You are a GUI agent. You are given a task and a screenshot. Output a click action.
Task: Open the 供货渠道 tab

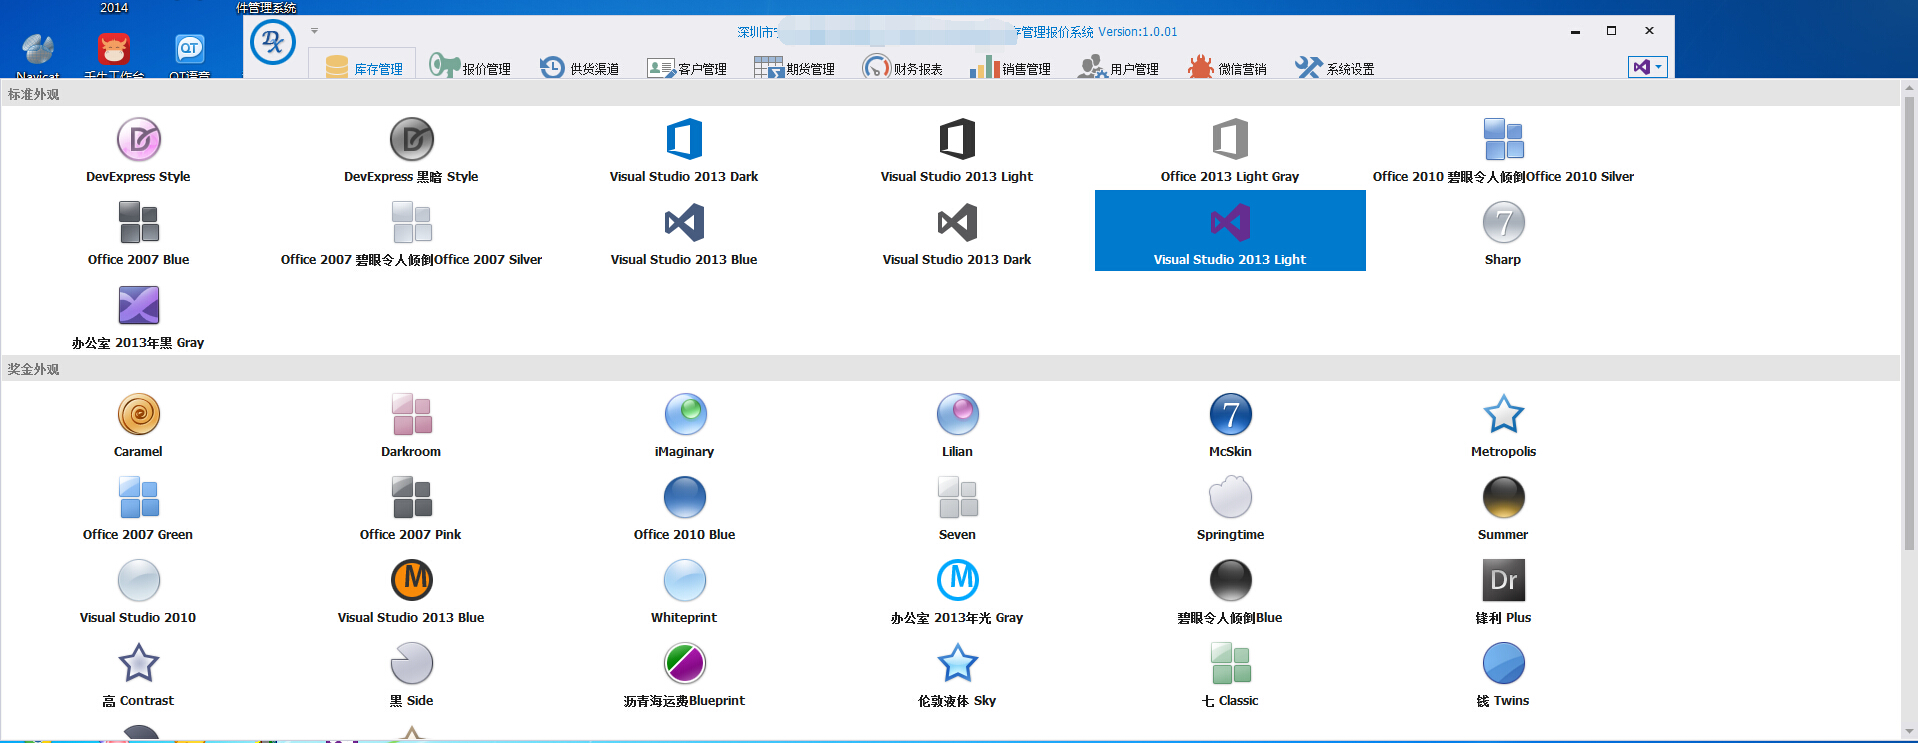(580, 68)
